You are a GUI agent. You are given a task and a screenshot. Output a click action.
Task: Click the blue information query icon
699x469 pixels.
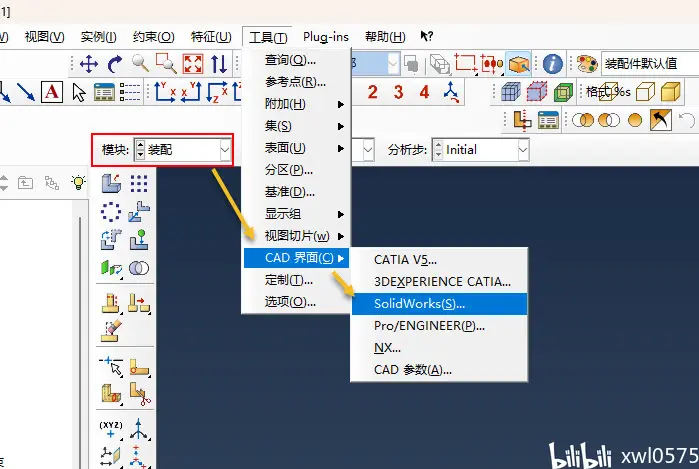click(553, 64)
